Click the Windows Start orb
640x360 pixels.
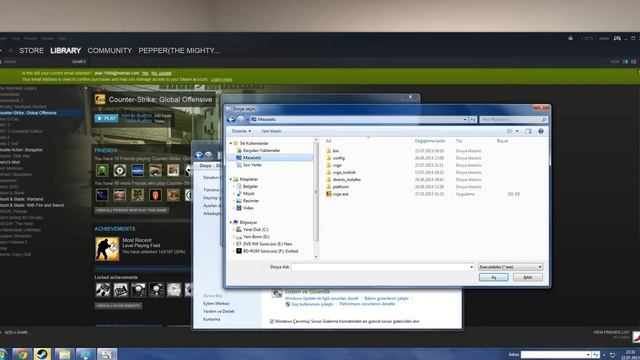(x=3, y=354)
